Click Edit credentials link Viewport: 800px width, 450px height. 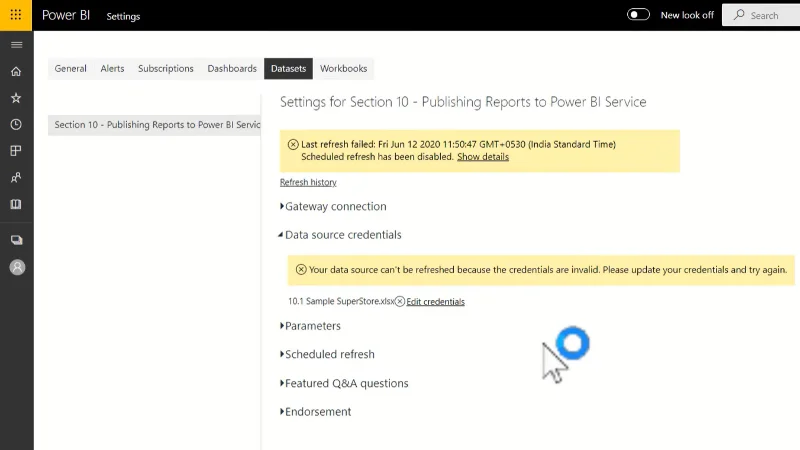[435, 302]
